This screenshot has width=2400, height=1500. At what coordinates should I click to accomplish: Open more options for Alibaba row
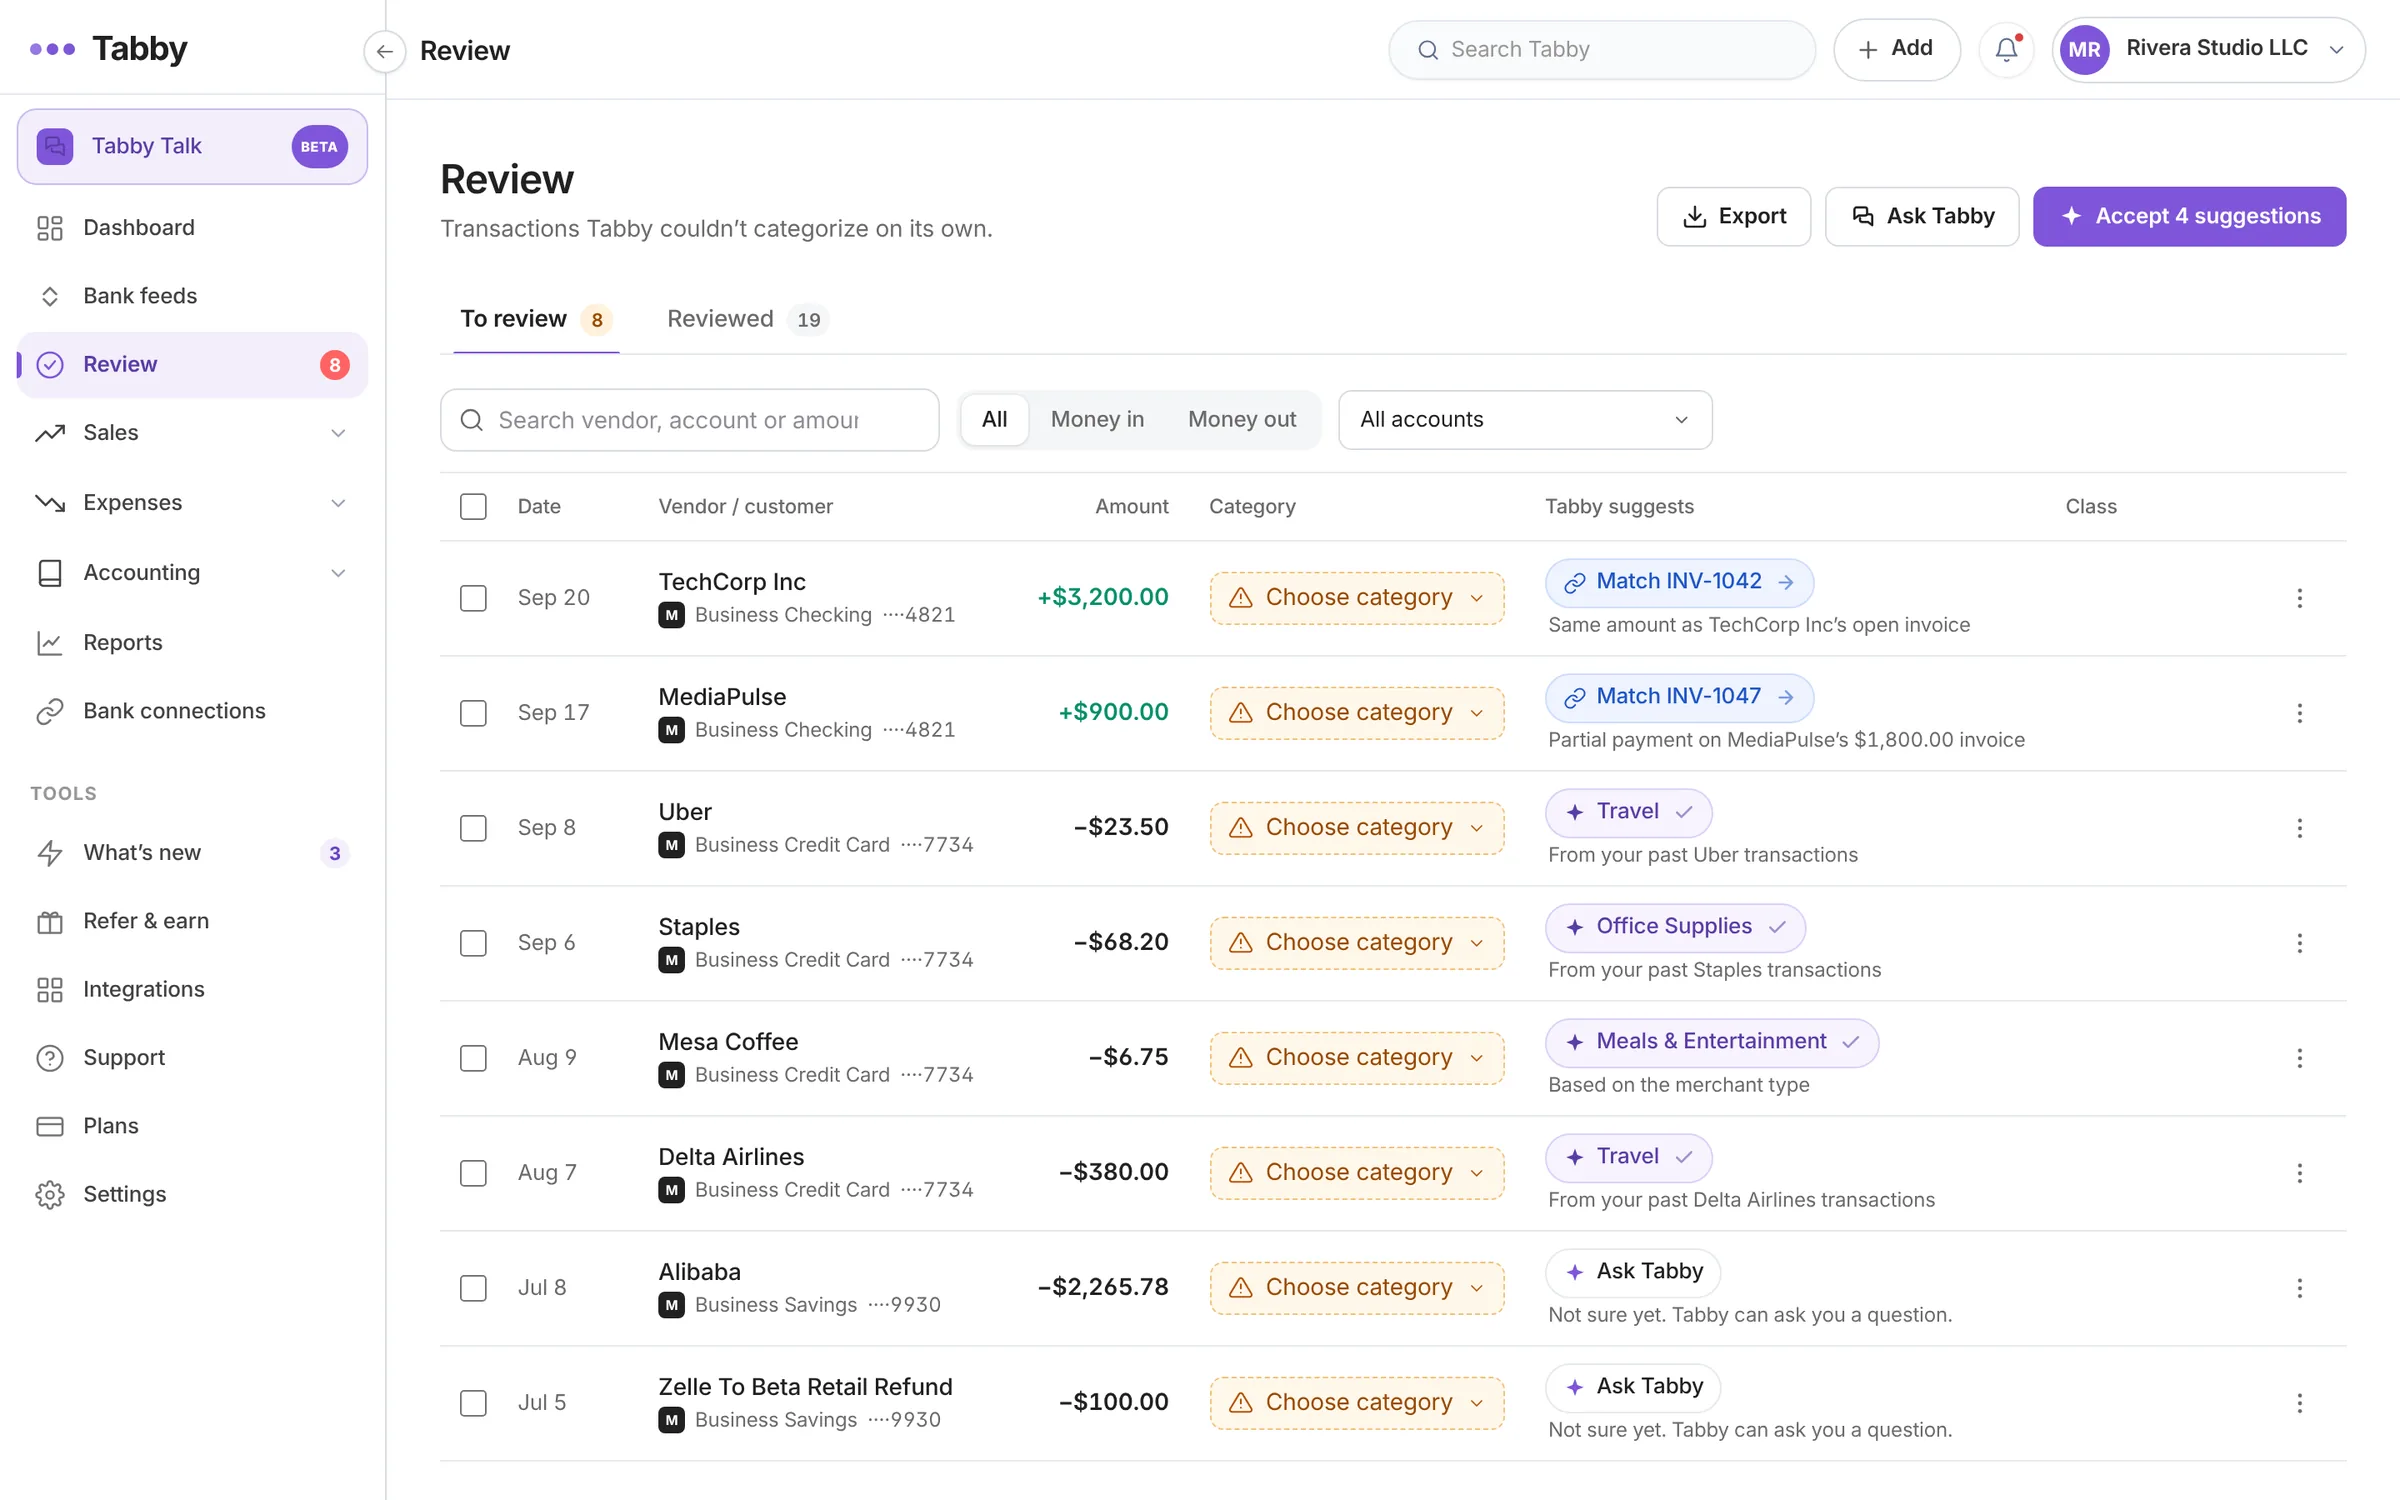tap(2299, 1288)
